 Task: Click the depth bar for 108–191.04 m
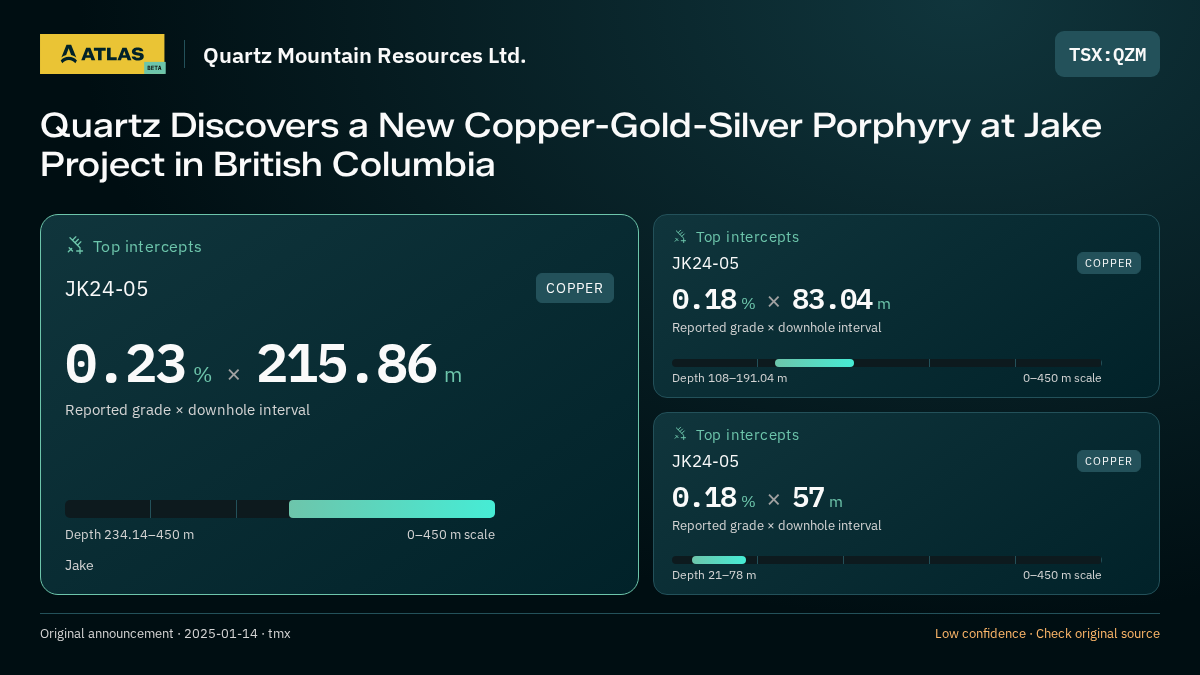point(887,363)
